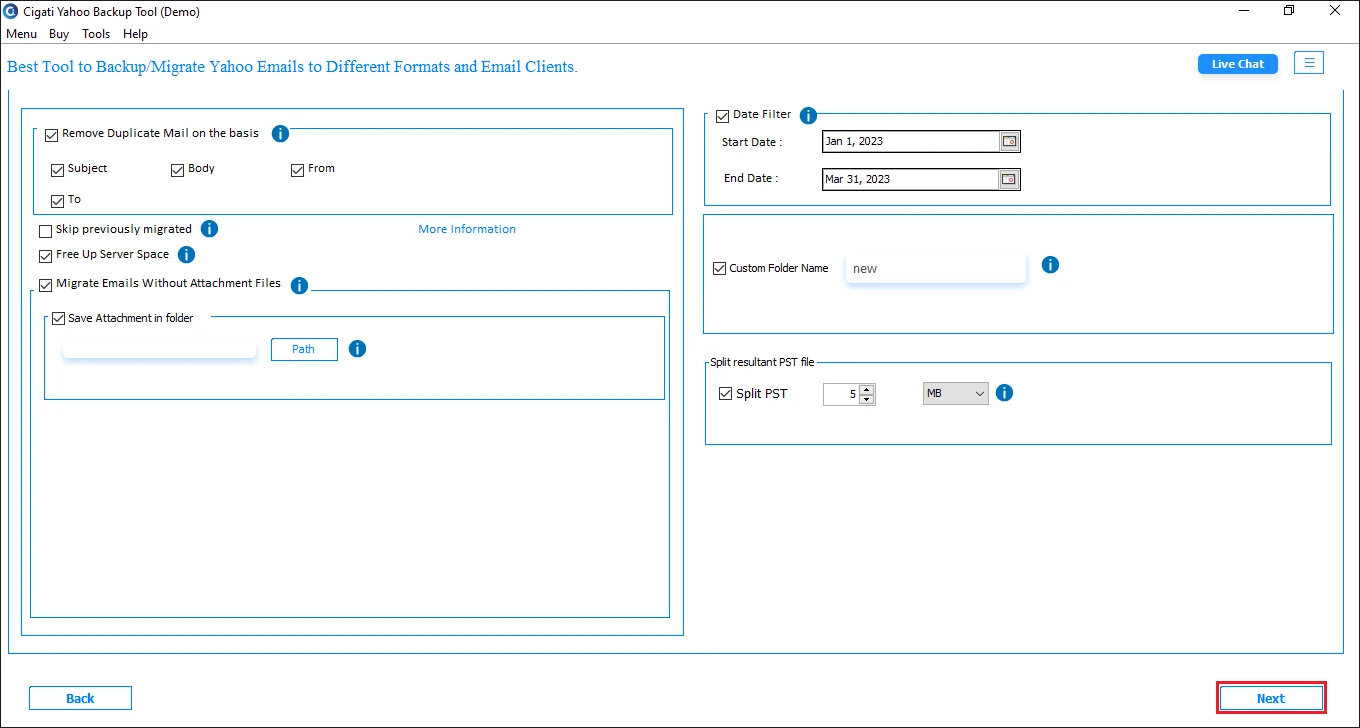Click info icon next to Skip previously migrated

click(x=209, y=229)
